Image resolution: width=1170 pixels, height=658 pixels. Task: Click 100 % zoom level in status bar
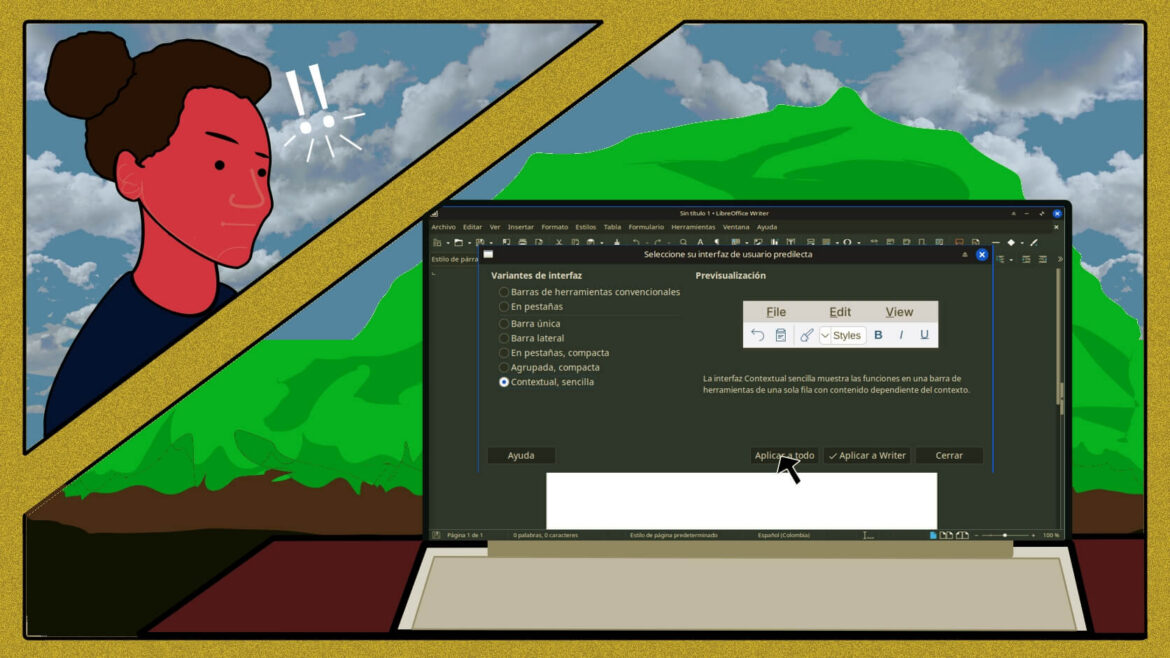pos(1051,535)
